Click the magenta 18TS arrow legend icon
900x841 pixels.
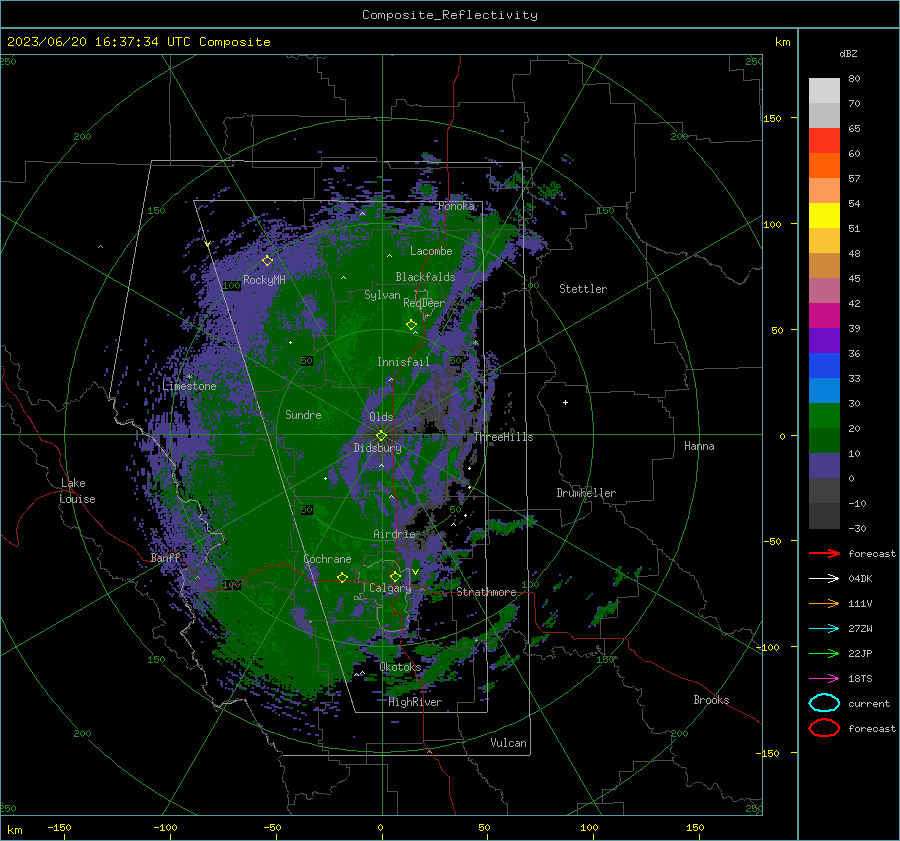pyautogui.click(x=824, y=679)
